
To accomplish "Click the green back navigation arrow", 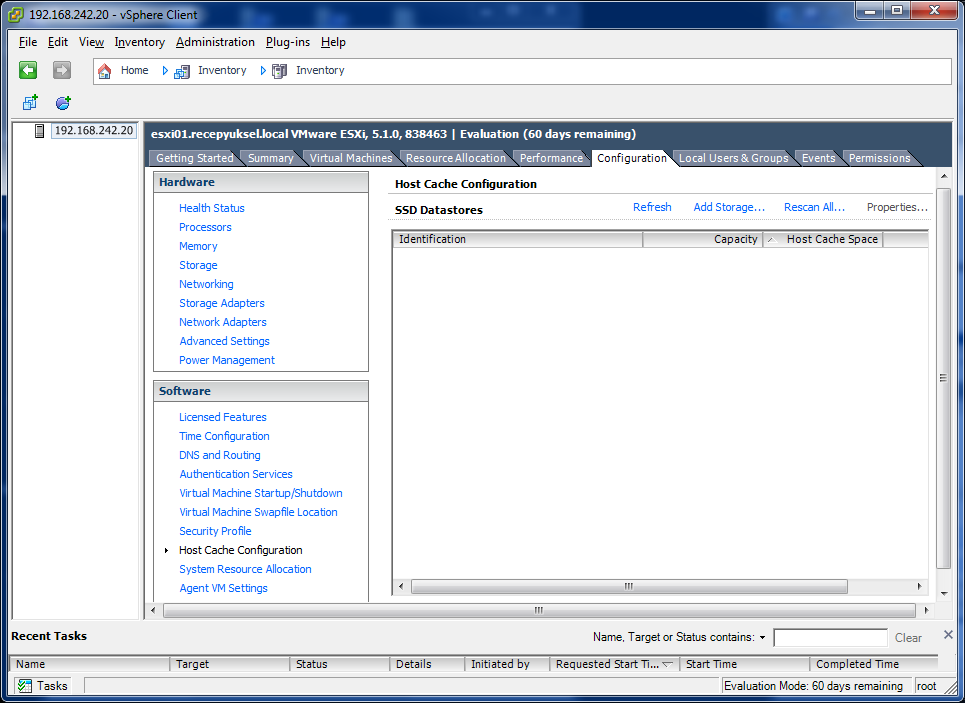I will point(28,70).
